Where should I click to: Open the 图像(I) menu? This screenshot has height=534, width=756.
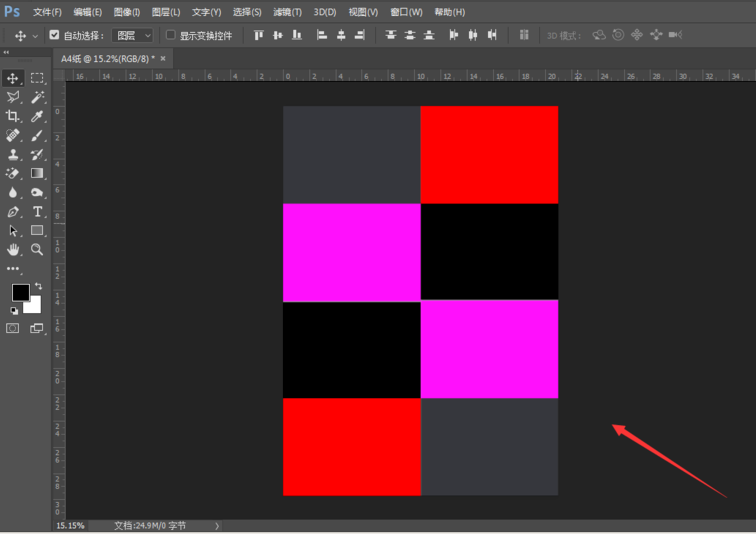pyautogui.click(x=127, y=12)
